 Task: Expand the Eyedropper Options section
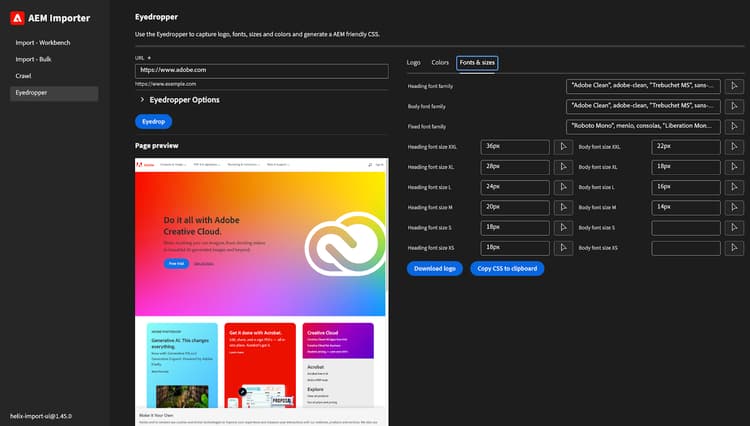(x=179, y=100)
